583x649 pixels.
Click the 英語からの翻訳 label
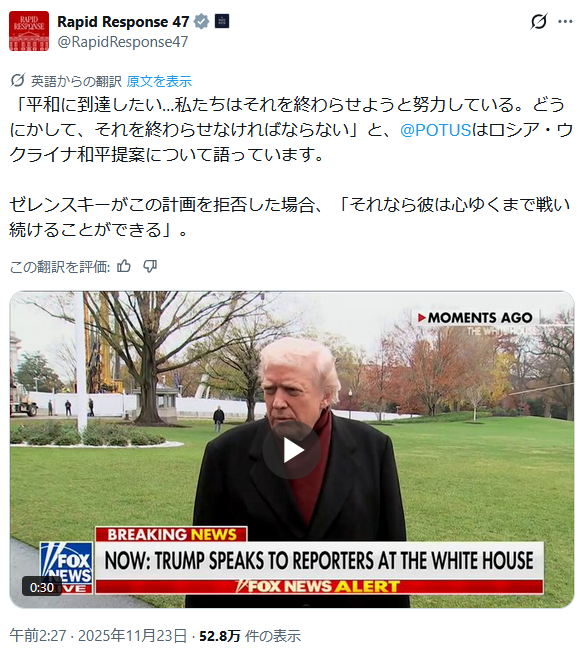(77, 81)
